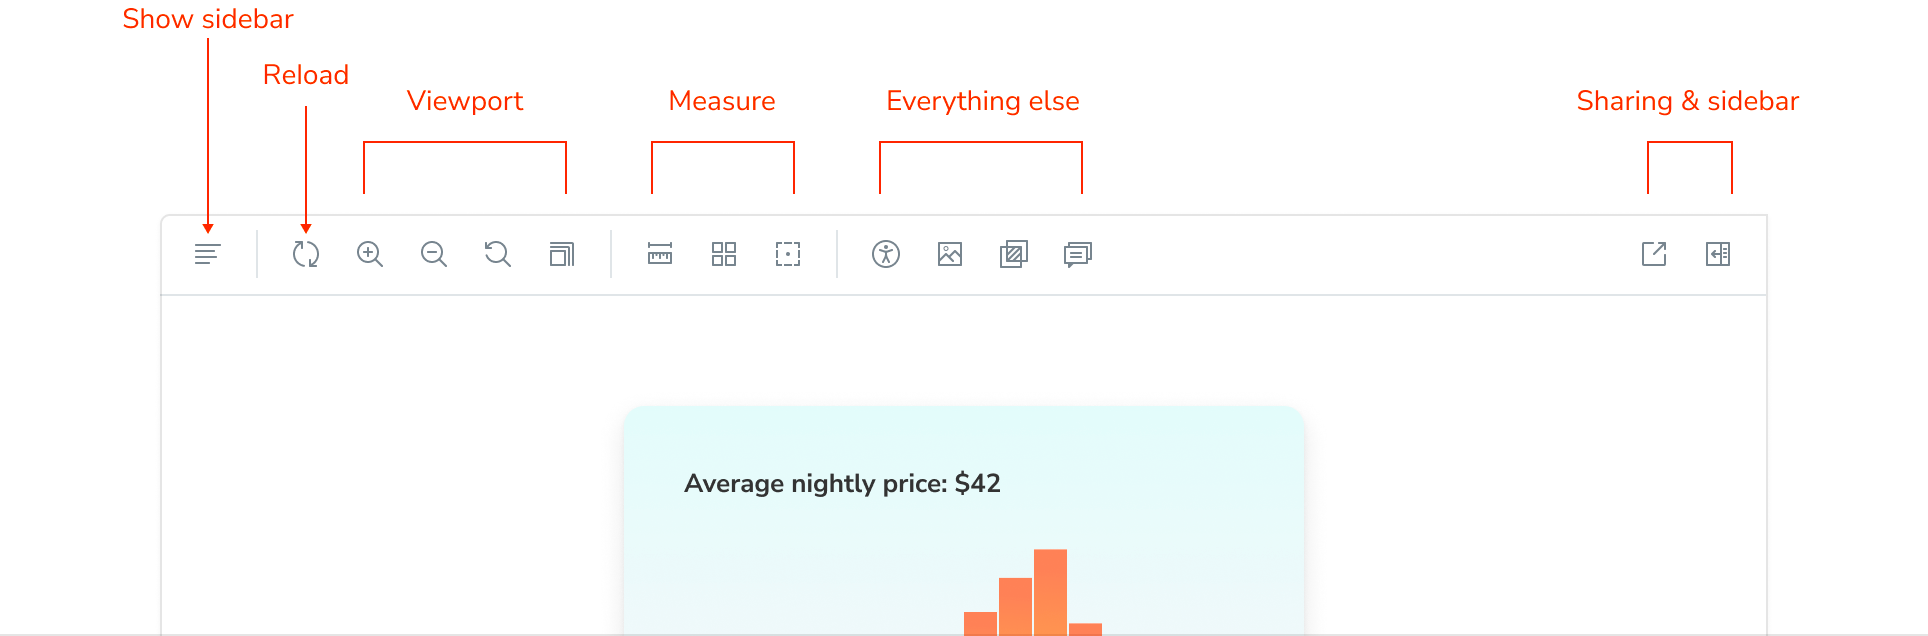This screenshot has height=636, width=1928.
Task: Reload the story with the circular arrows icon
Action: tap(306, 254)
